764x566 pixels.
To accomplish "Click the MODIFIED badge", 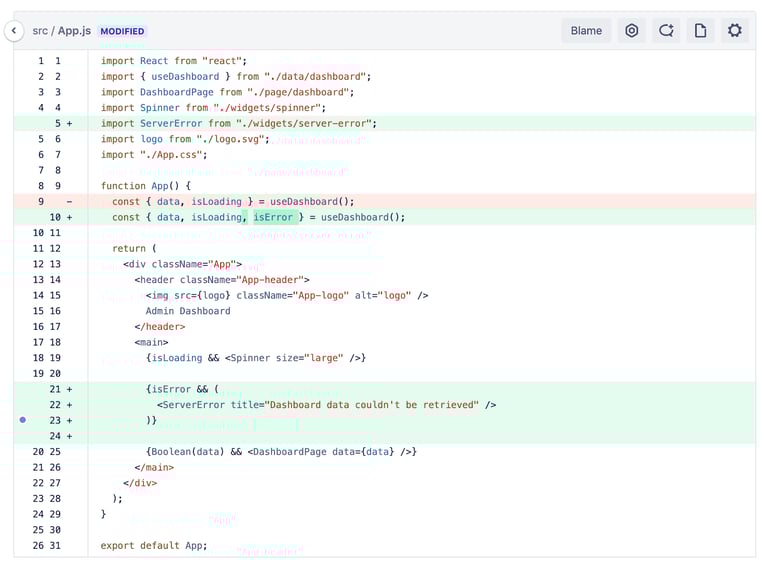I will pos(122,31).
